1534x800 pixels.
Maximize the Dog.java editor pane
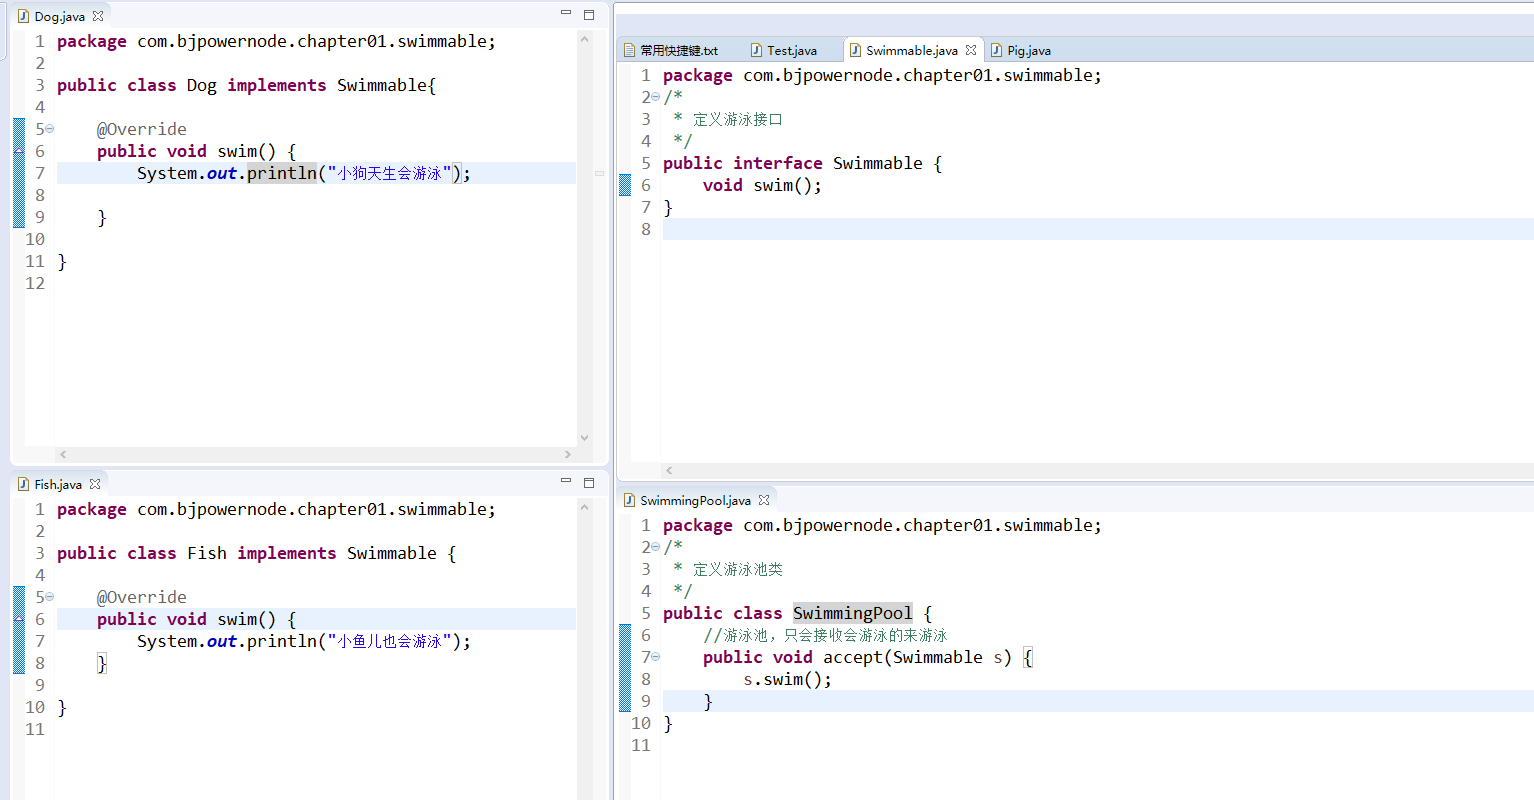click(589, 15)
